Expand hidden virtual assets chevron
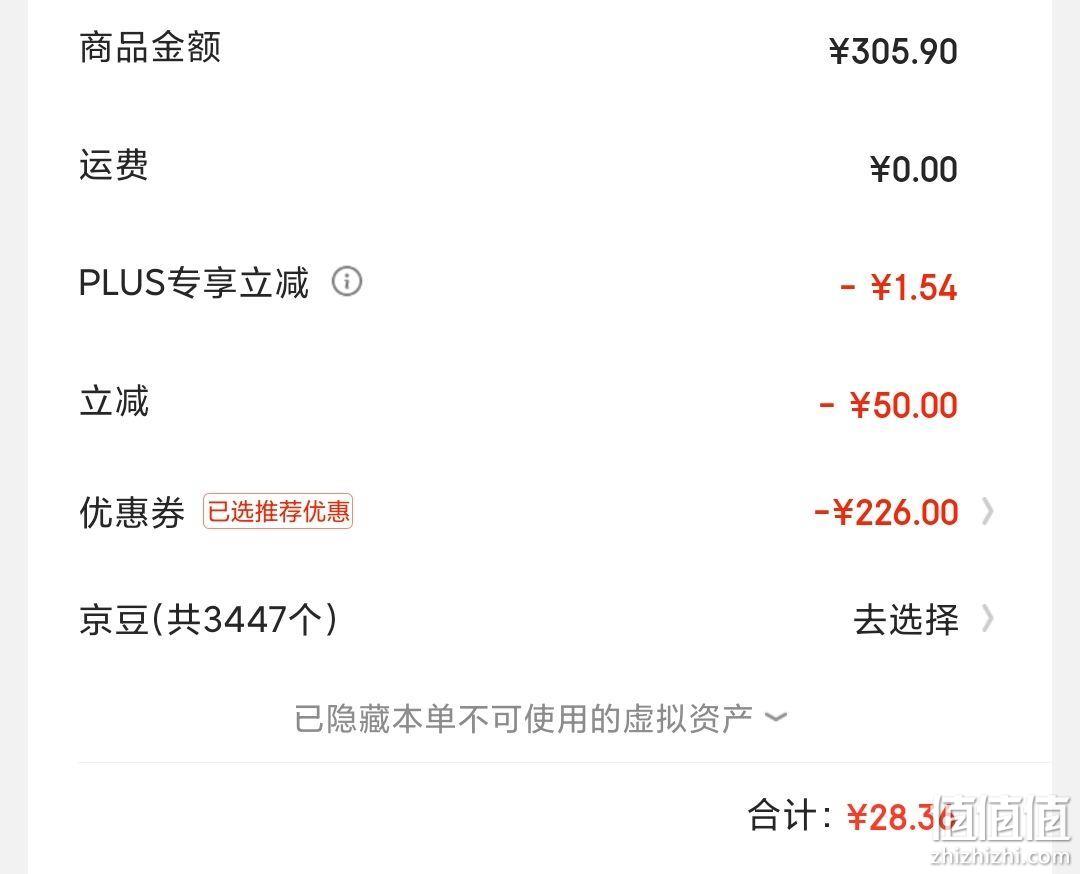The width and height of the screenshot is (1080, 874). [x=776, y=717]
